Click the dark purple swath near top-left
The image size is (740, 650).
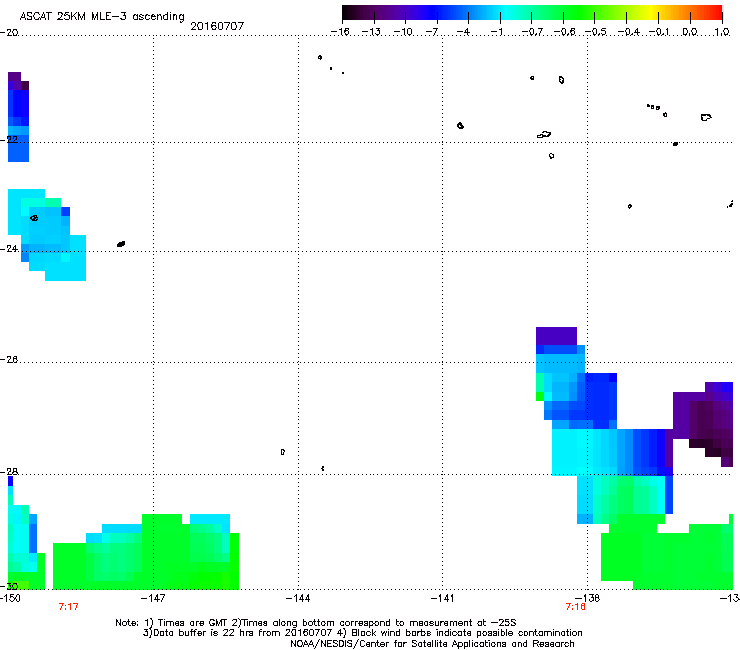pos(17,81)
